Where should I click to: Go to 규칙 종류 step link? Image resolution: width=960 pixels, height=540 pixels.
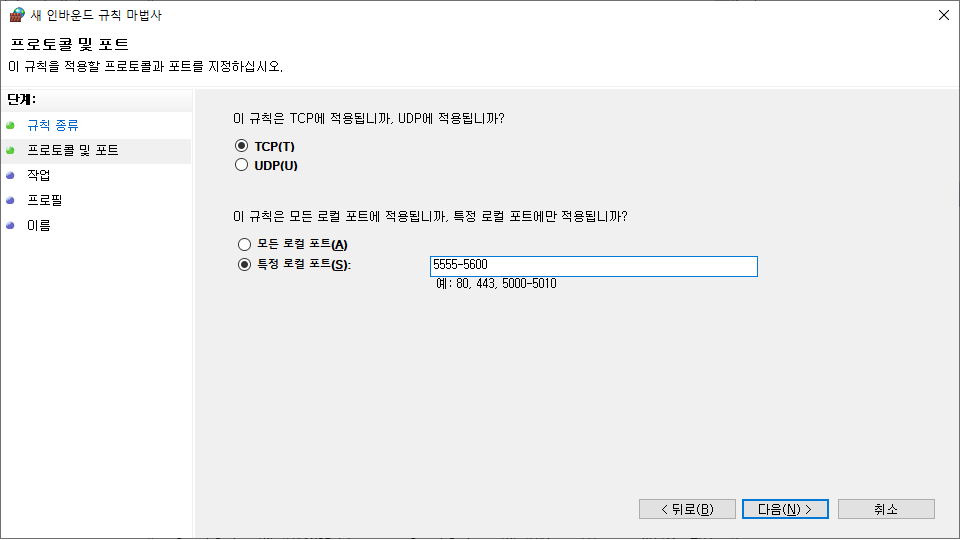(x=53, y=125)
